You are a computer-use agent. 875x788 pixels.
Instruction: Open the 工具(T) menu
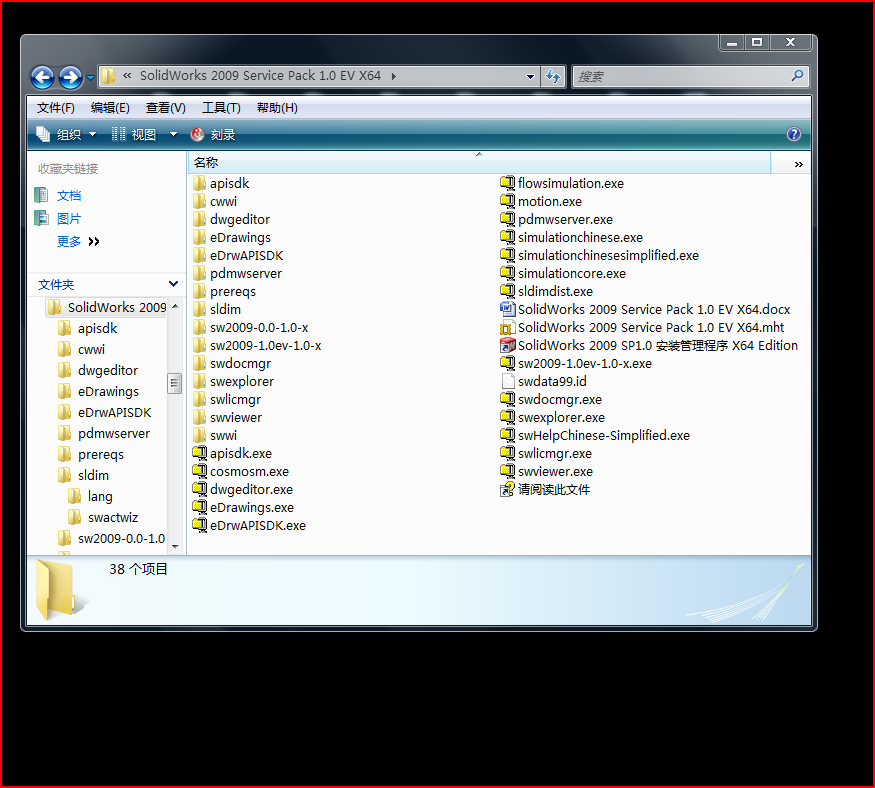[x=221, y=107]
